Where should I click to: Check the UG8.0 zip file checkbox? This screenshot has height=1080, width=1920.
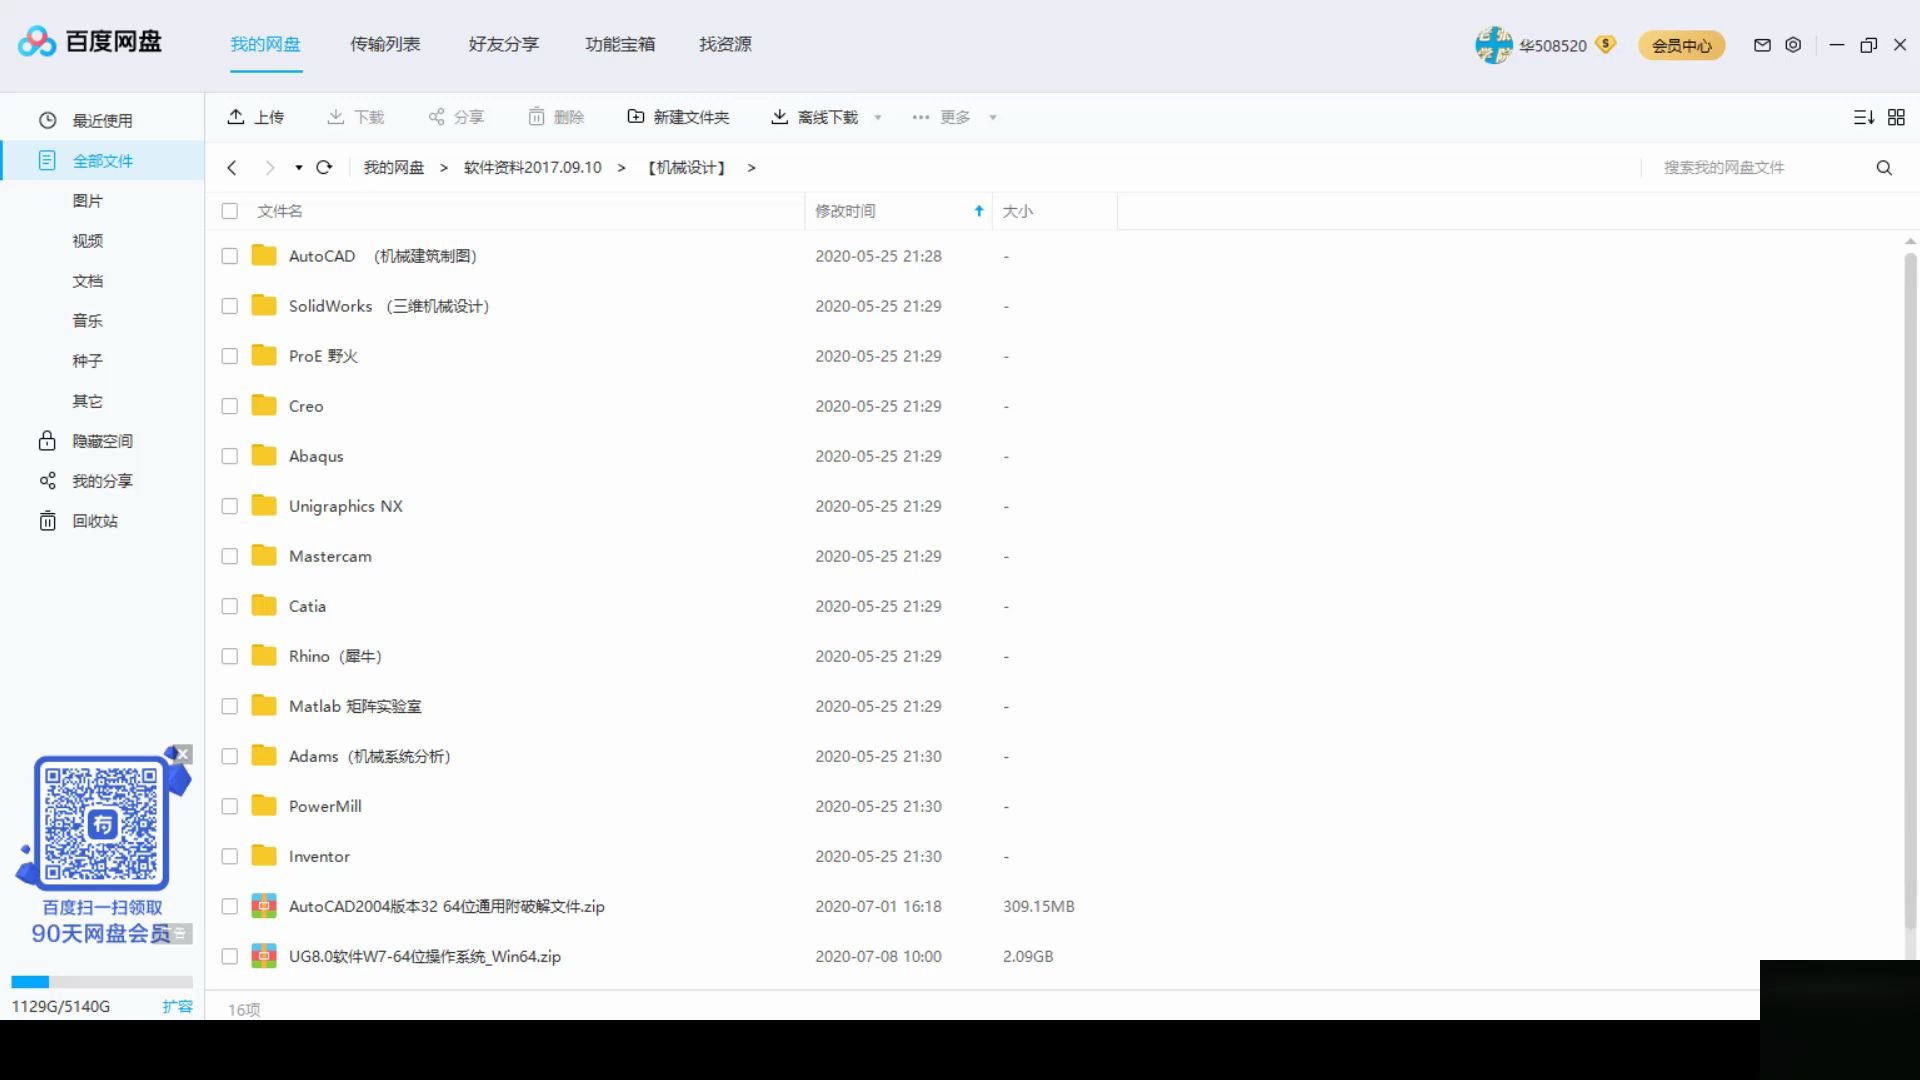point(230,956)
